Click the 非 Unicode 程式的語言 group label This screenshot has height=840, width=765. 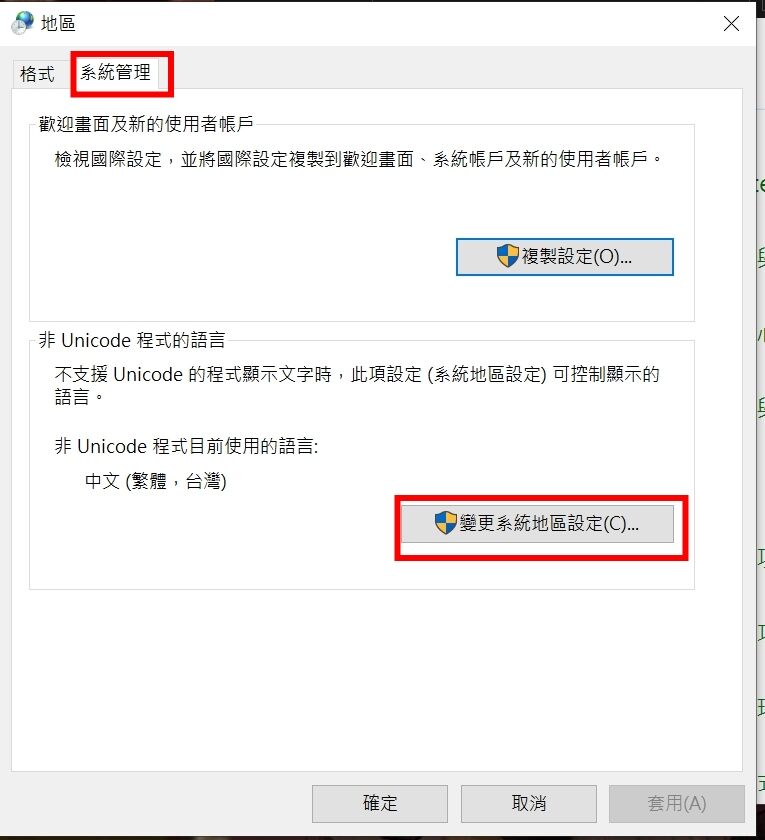[x=132, y=340]
